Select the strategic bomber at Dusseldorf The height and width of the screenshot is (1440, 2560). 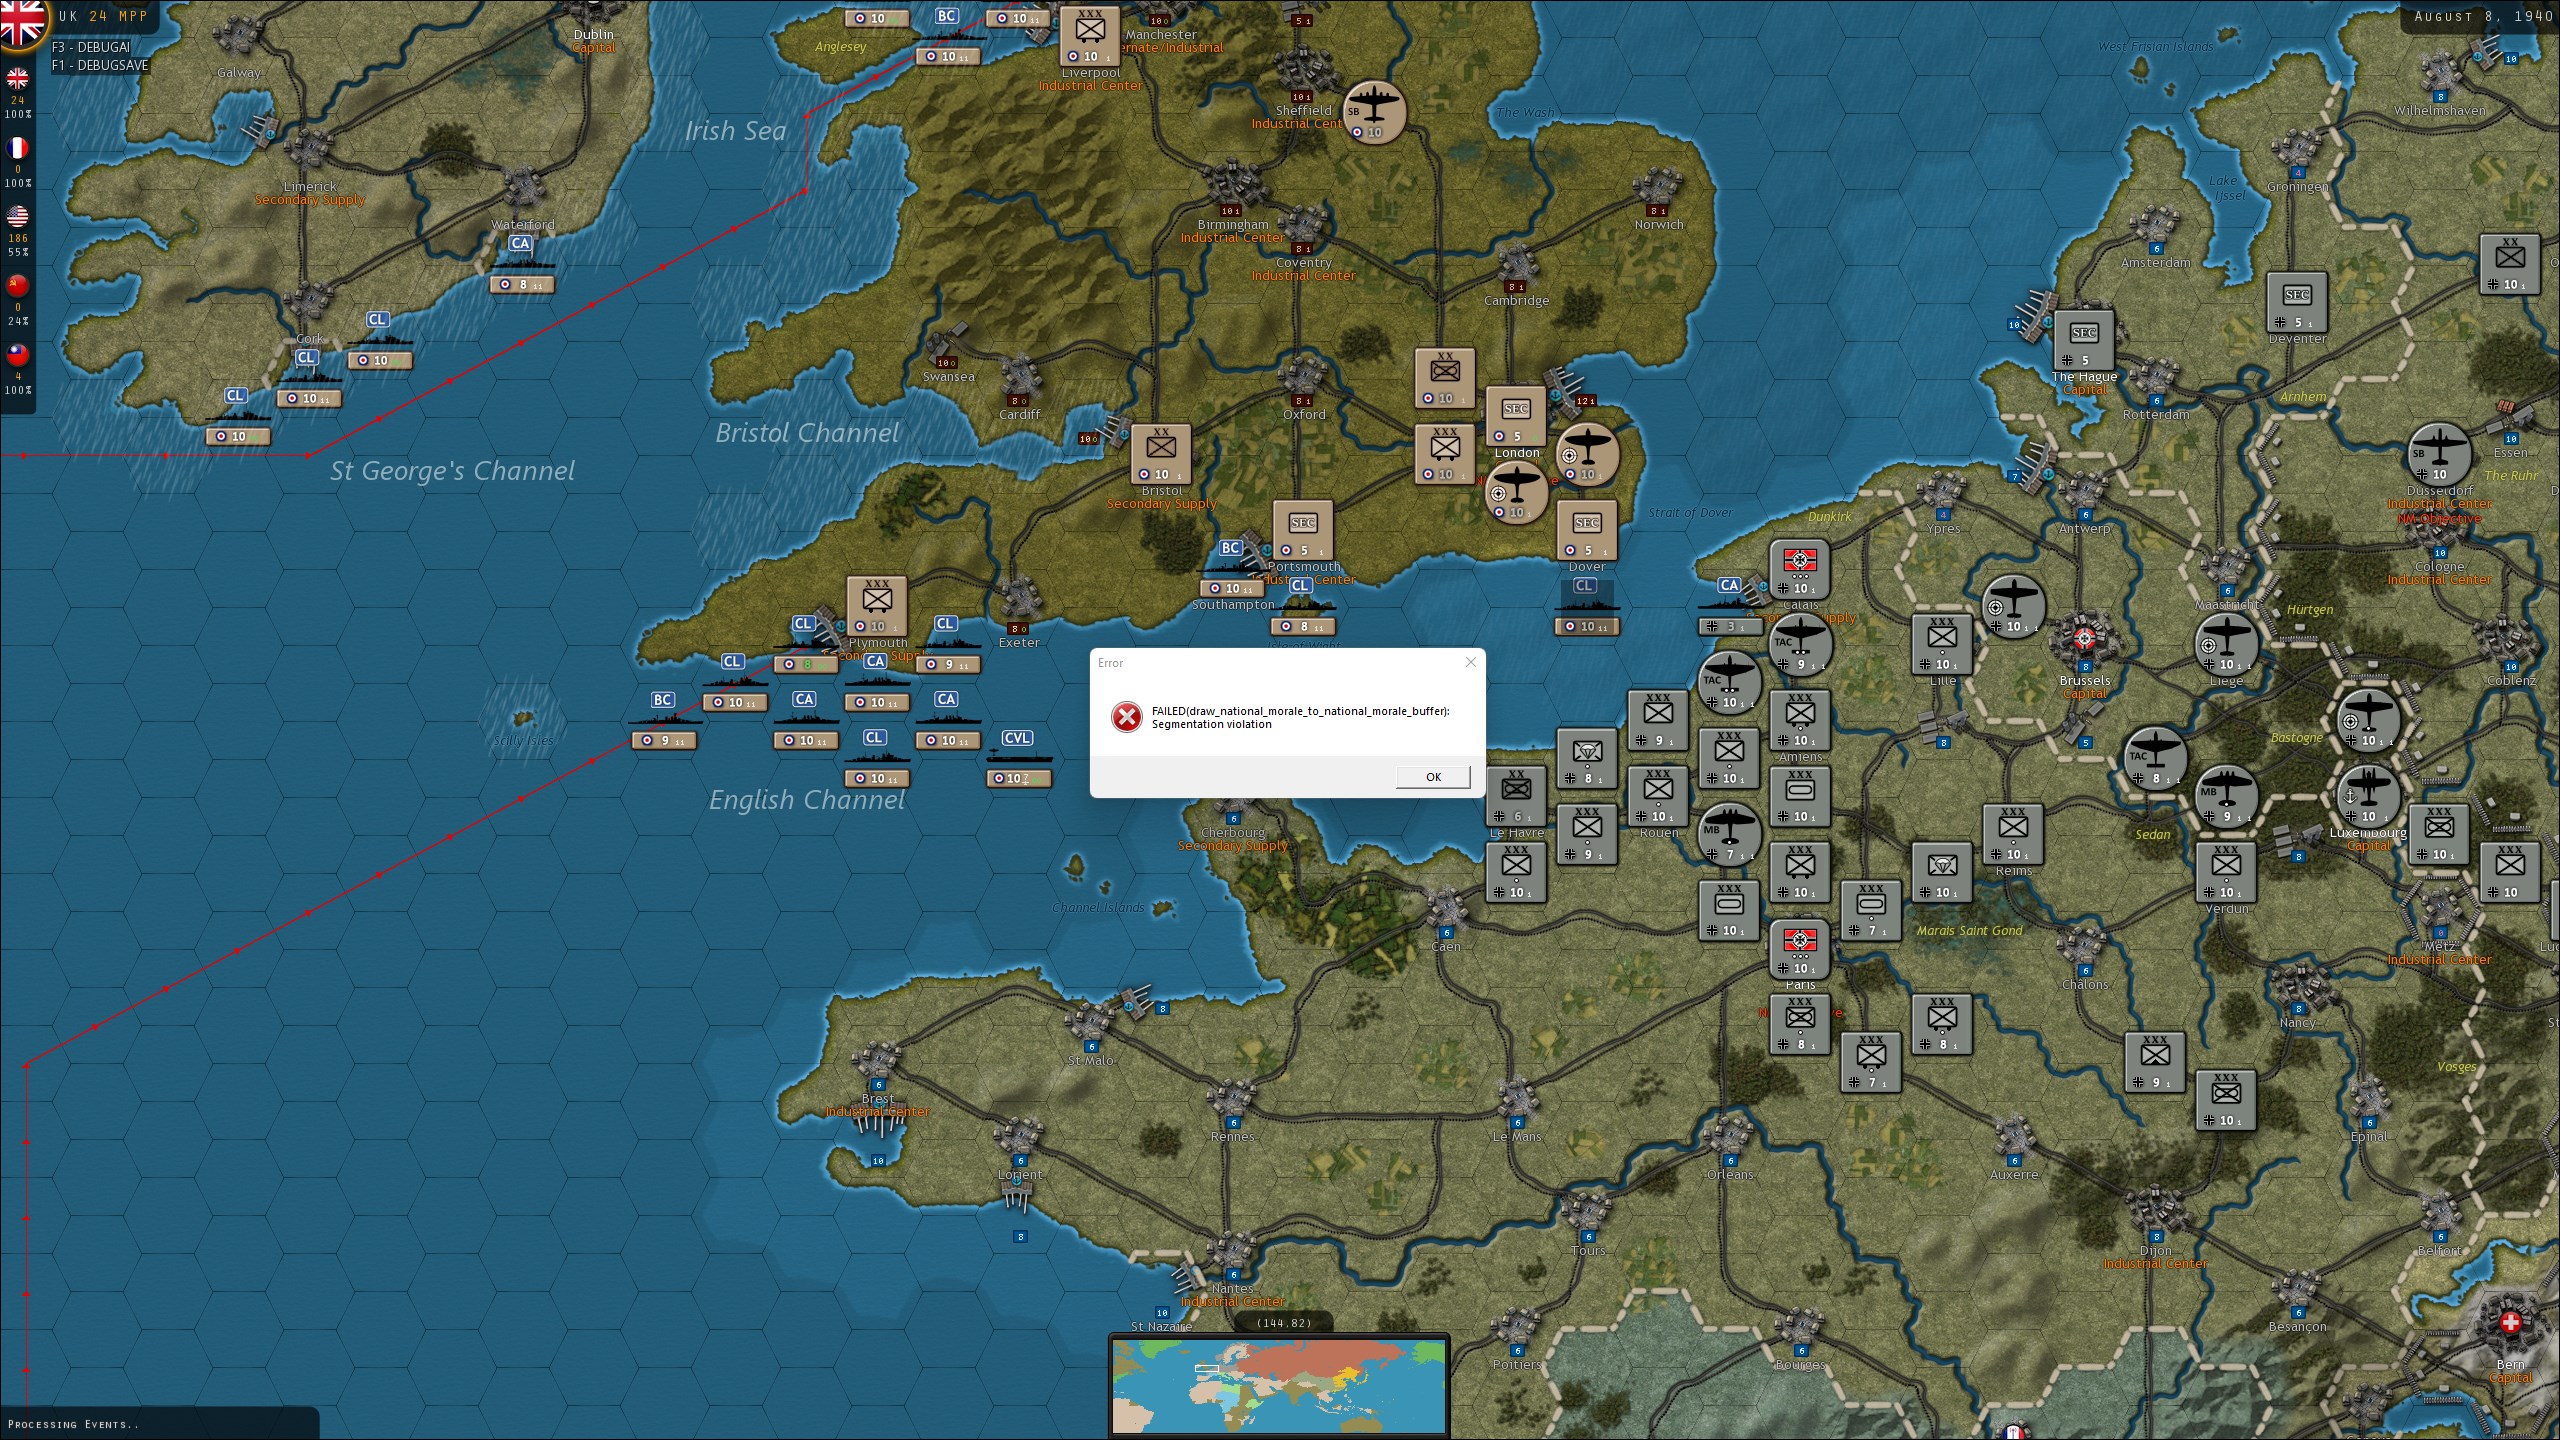(x=2439, y=455)
